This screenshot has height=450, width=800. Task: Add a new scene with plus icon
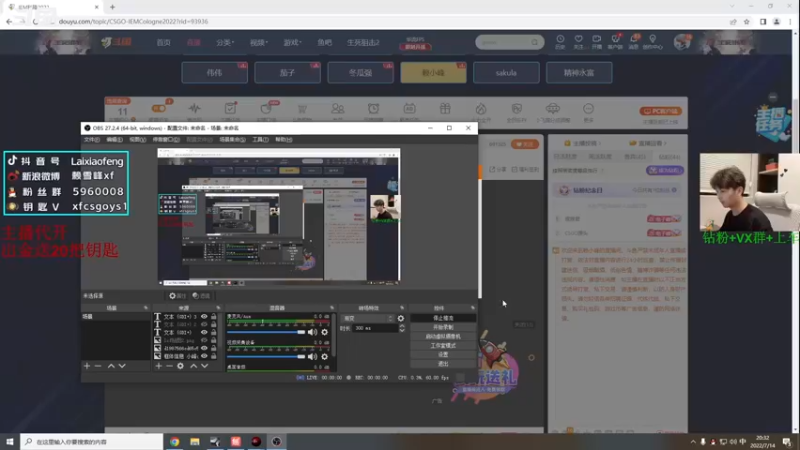point(87,366)
